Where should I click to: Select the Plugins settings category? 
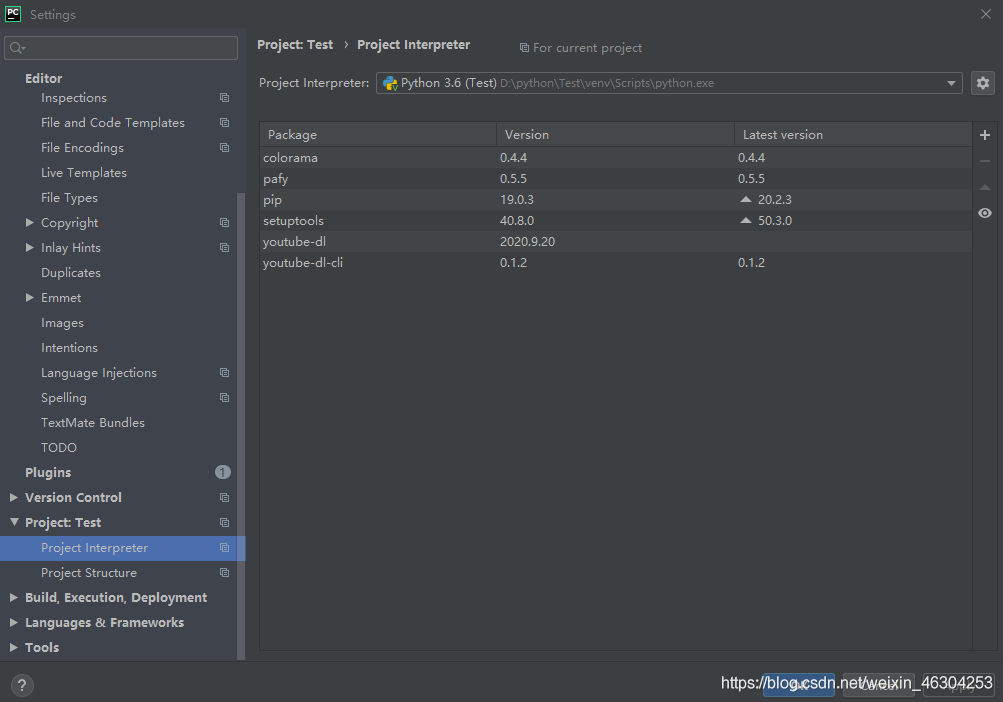(48, 473)
